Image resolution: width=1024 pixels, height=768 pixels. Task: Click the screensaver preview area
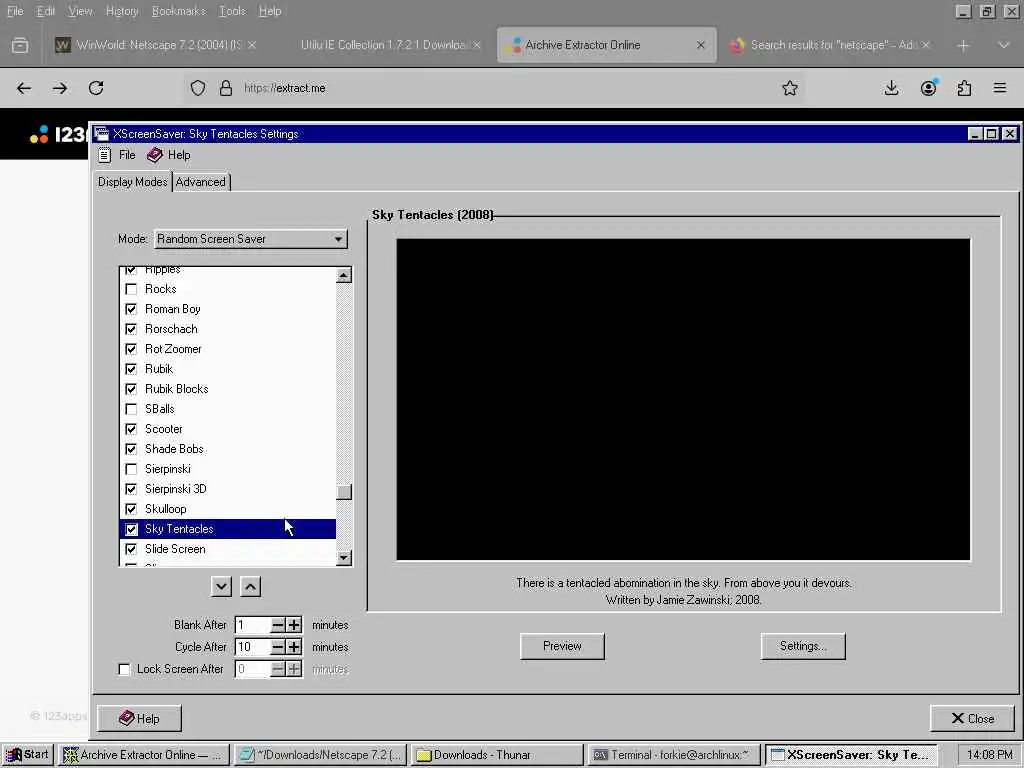click(x=683, y=399)
